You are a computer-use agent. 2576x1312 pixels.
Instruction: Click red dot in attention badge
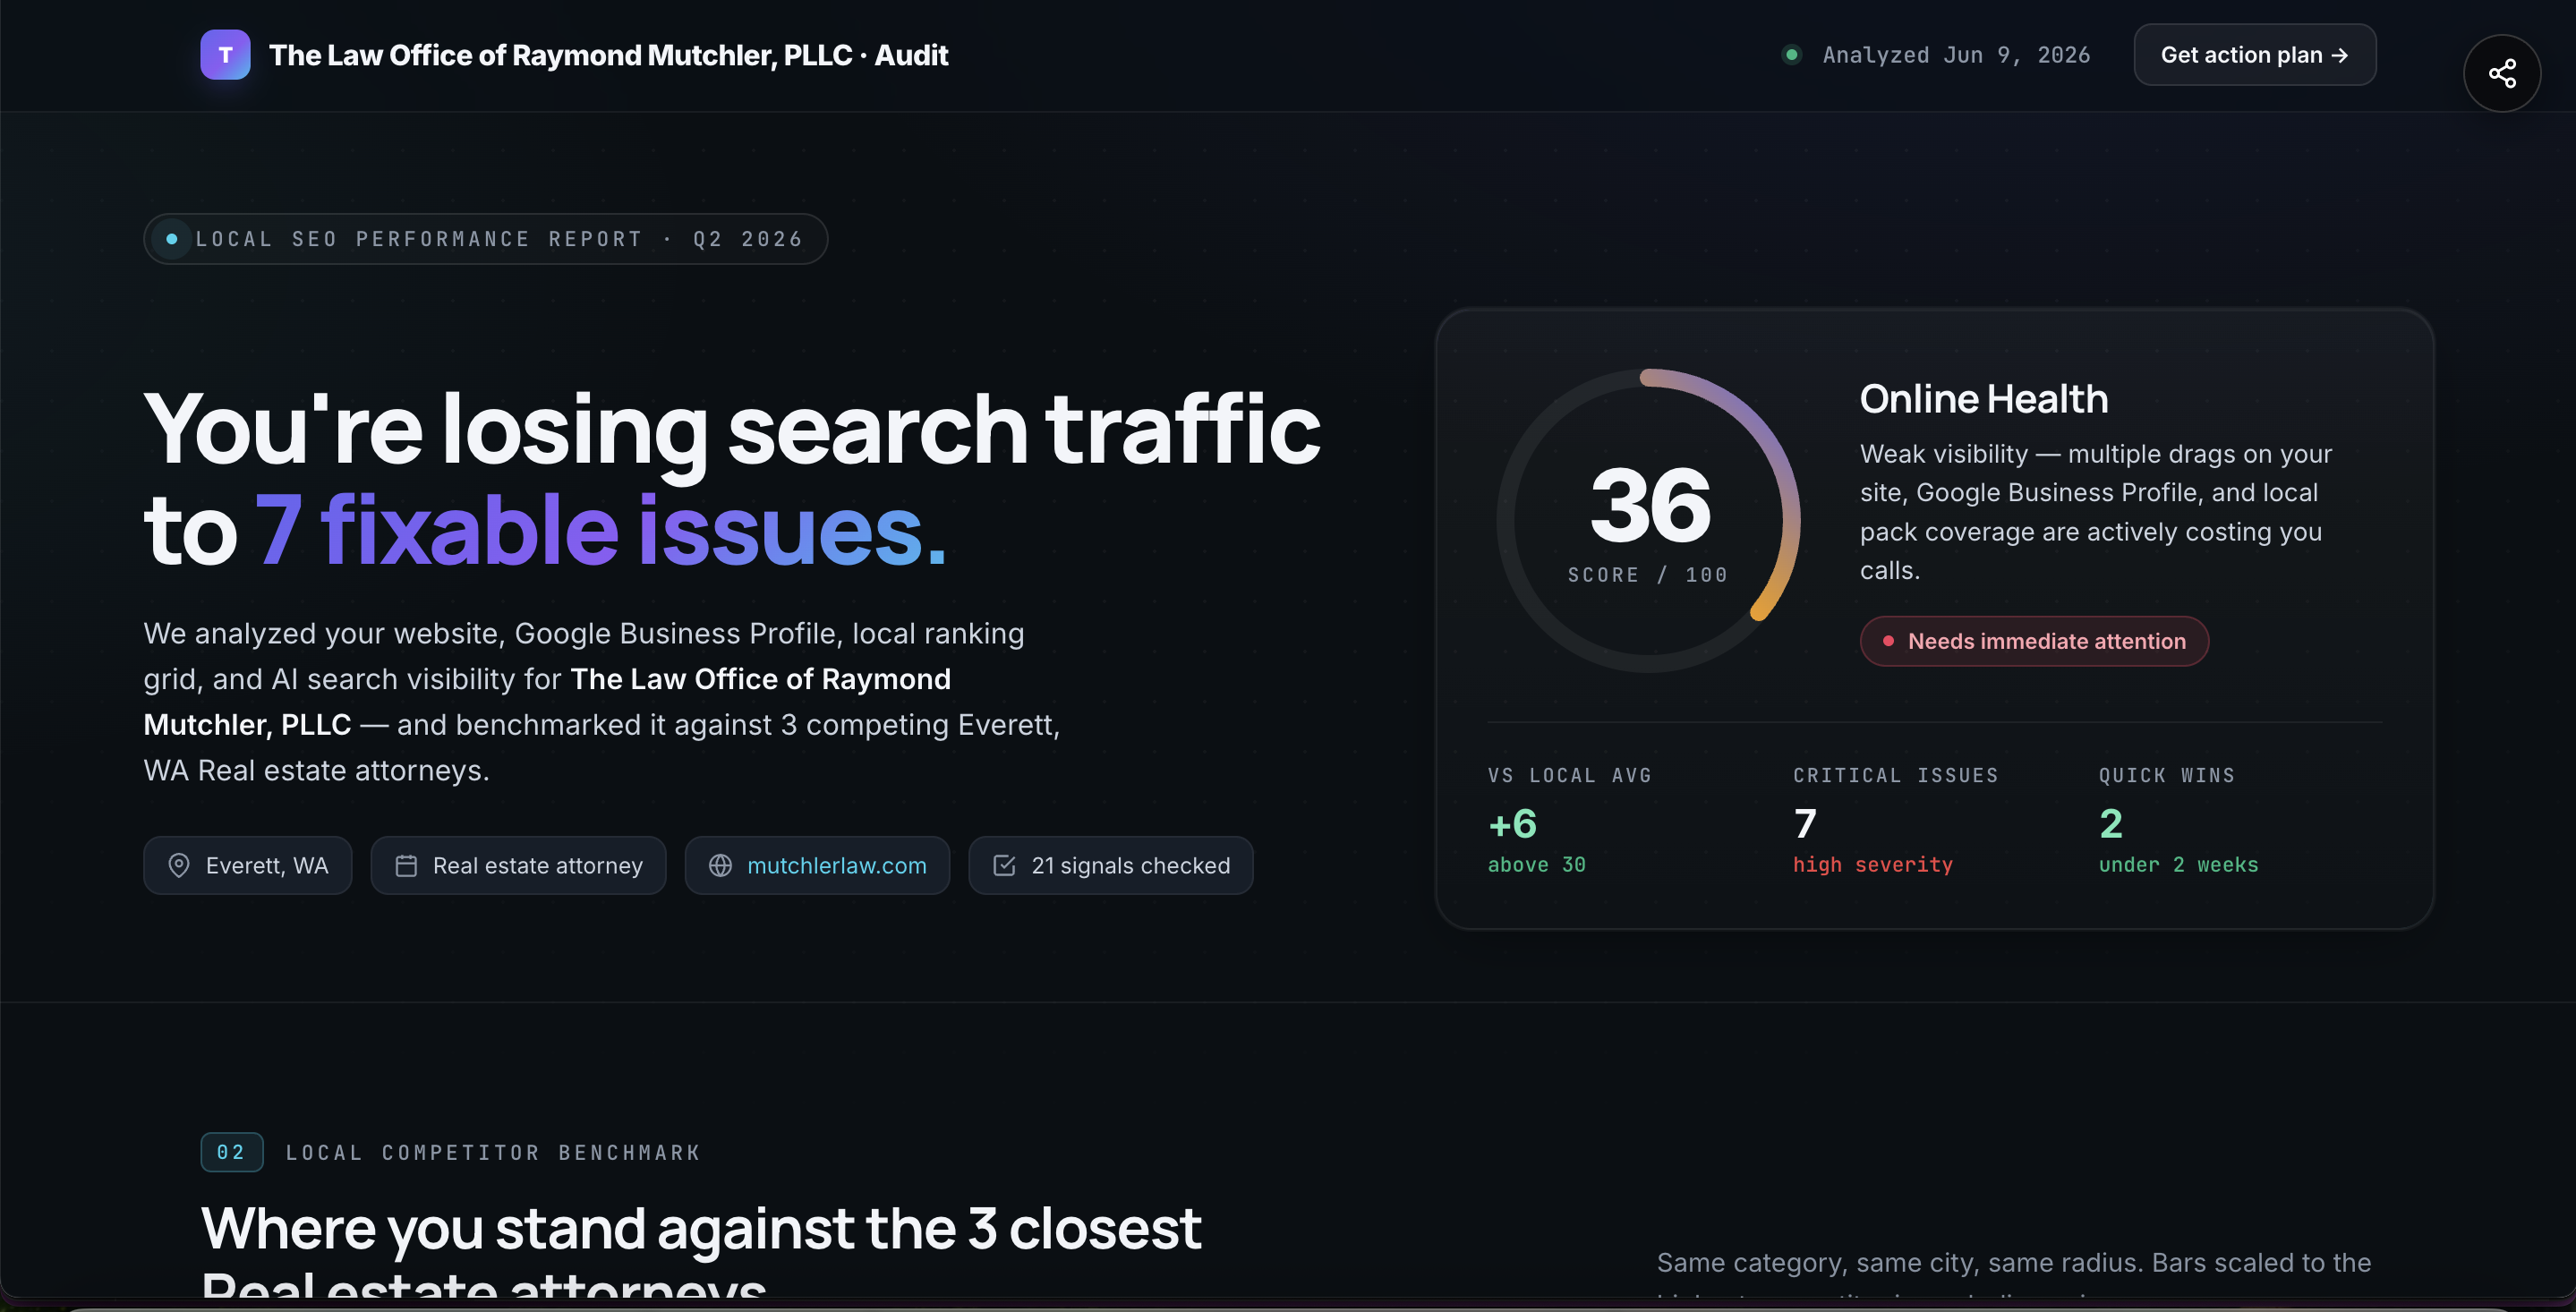click(x=1888, y=641)
